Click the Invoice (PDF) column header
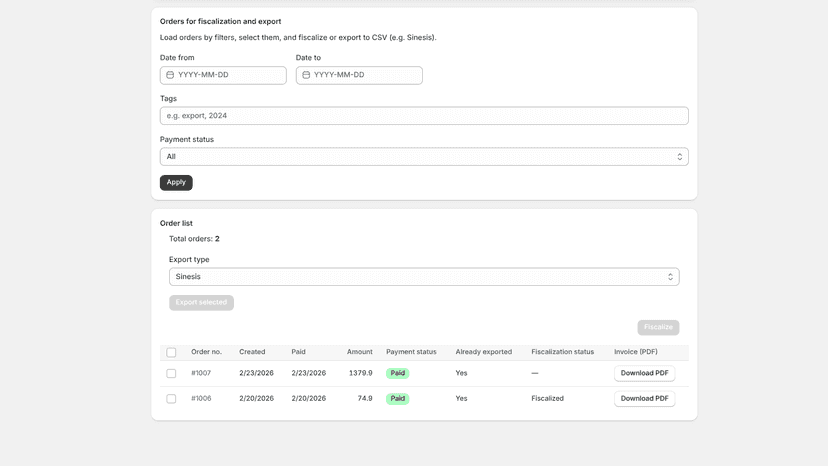The image size is (828, 466). [x=636, y=352]
